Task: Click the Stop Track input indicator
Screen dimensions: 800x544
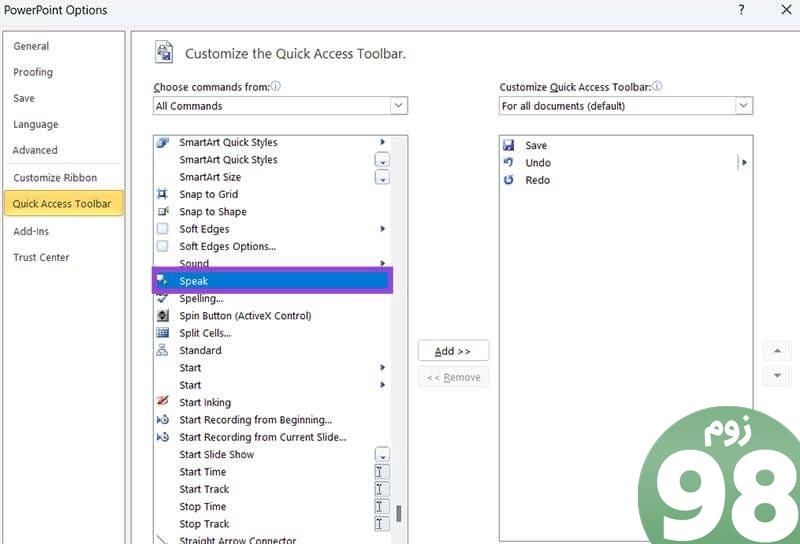Action: coord(382,524)
